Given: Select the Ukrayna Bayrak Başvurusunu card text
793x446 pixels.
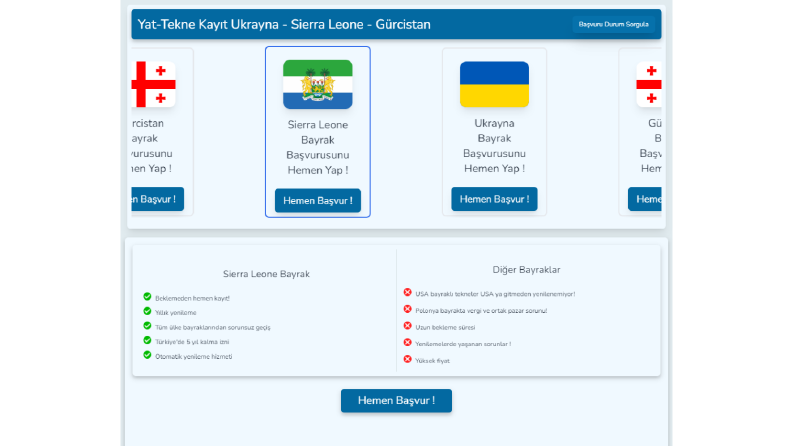Looking at the screenshot, I should (x=494, y=146).
